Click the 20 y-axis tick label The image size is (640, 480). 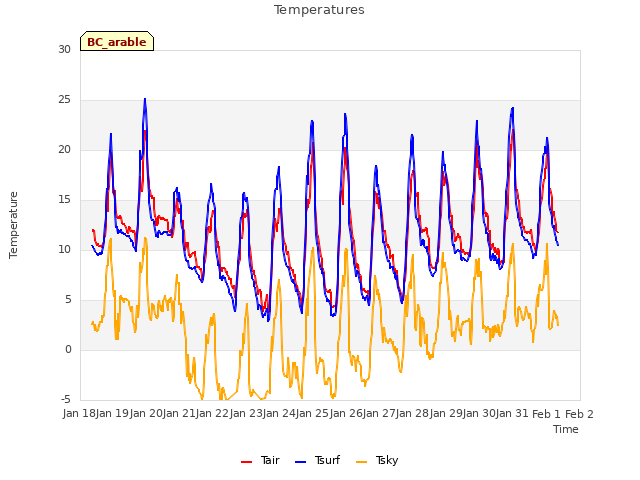[64, 150]
